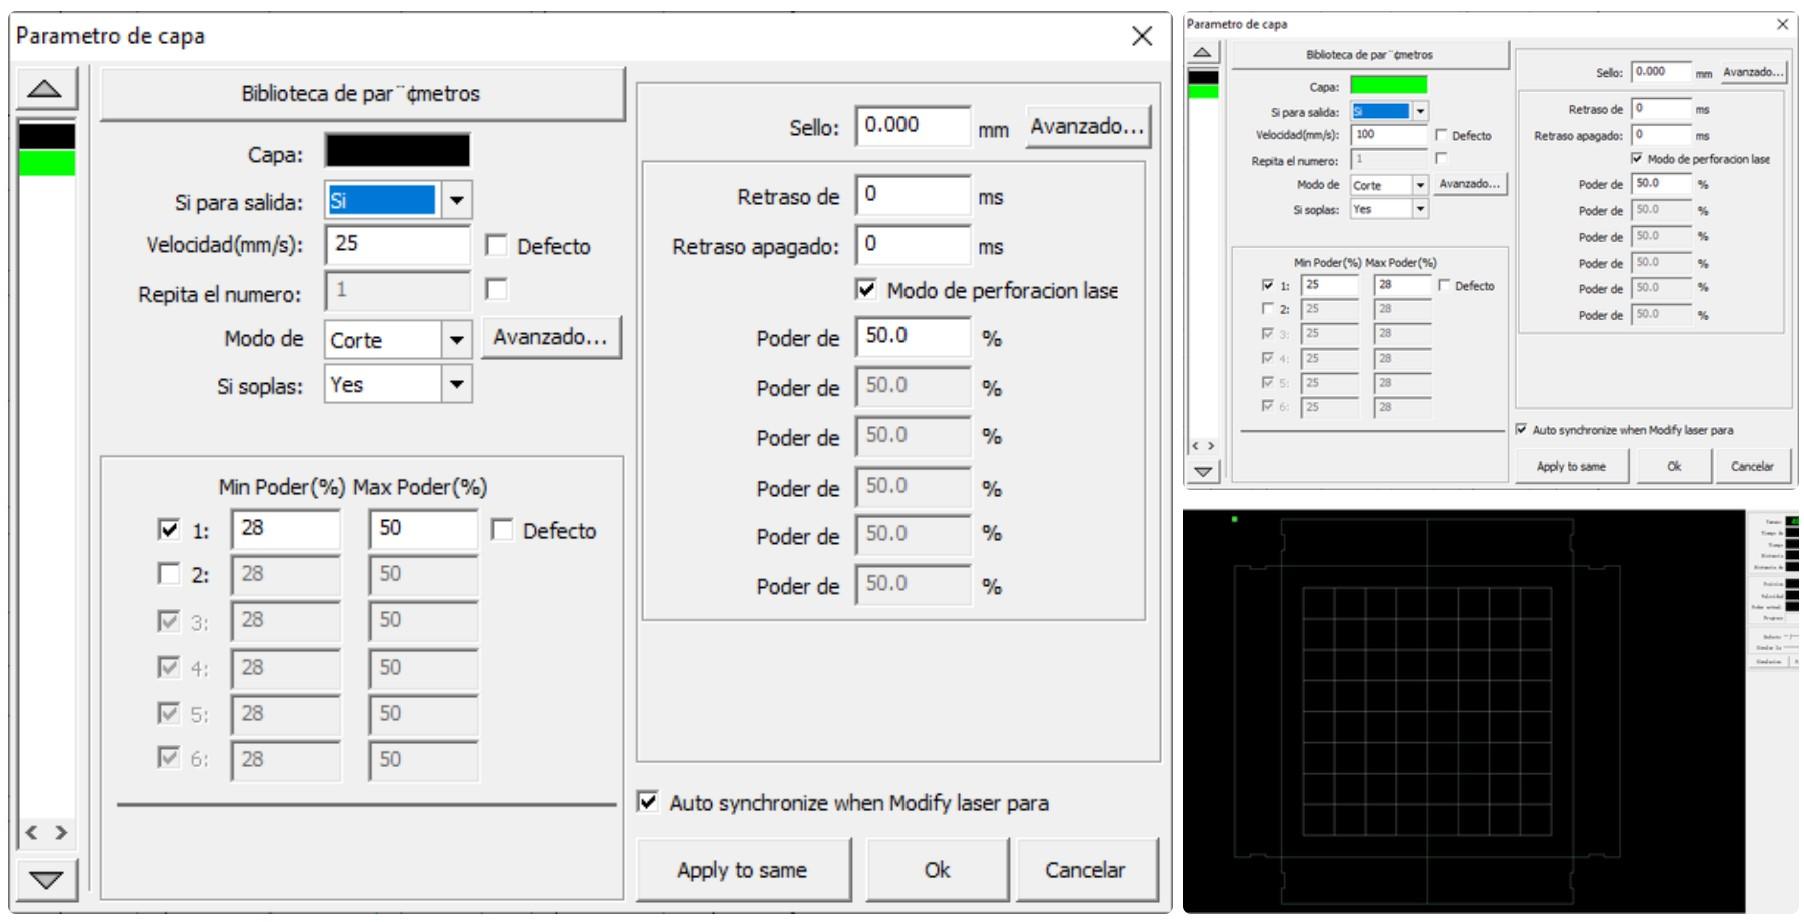This screenshot has width=1804, height=922.
Task: Toggle 'Auto synchronize' checkbox in the larger dialog
Action: (648, 802)
